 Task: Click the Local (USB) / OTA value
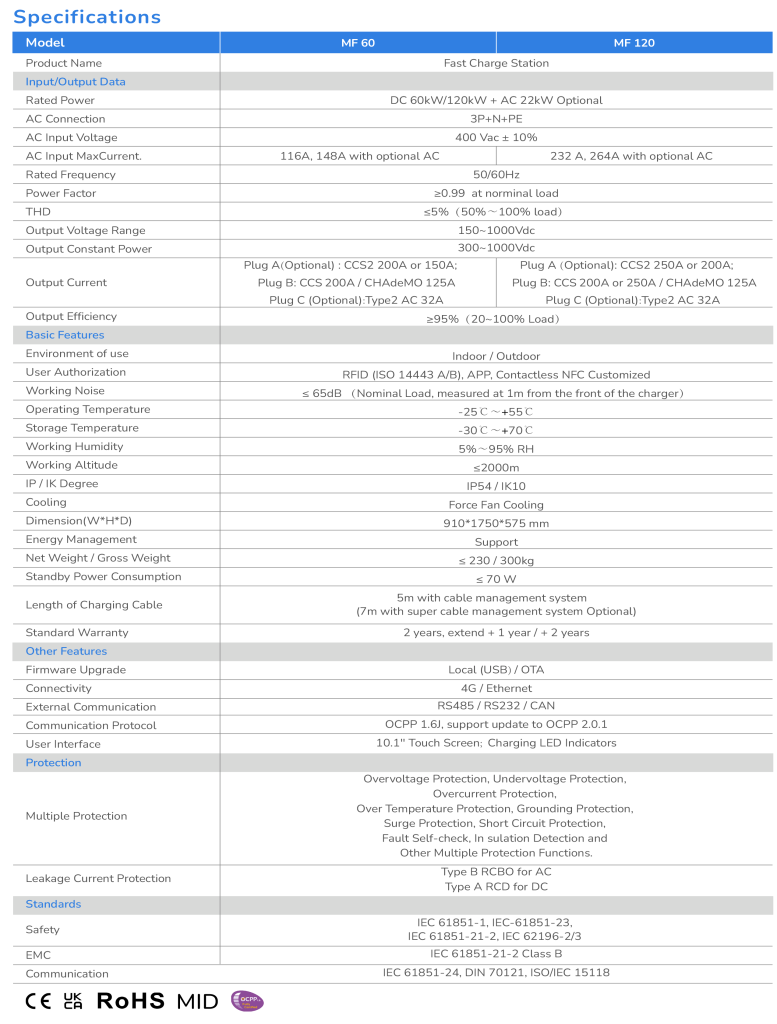(496, 669)
